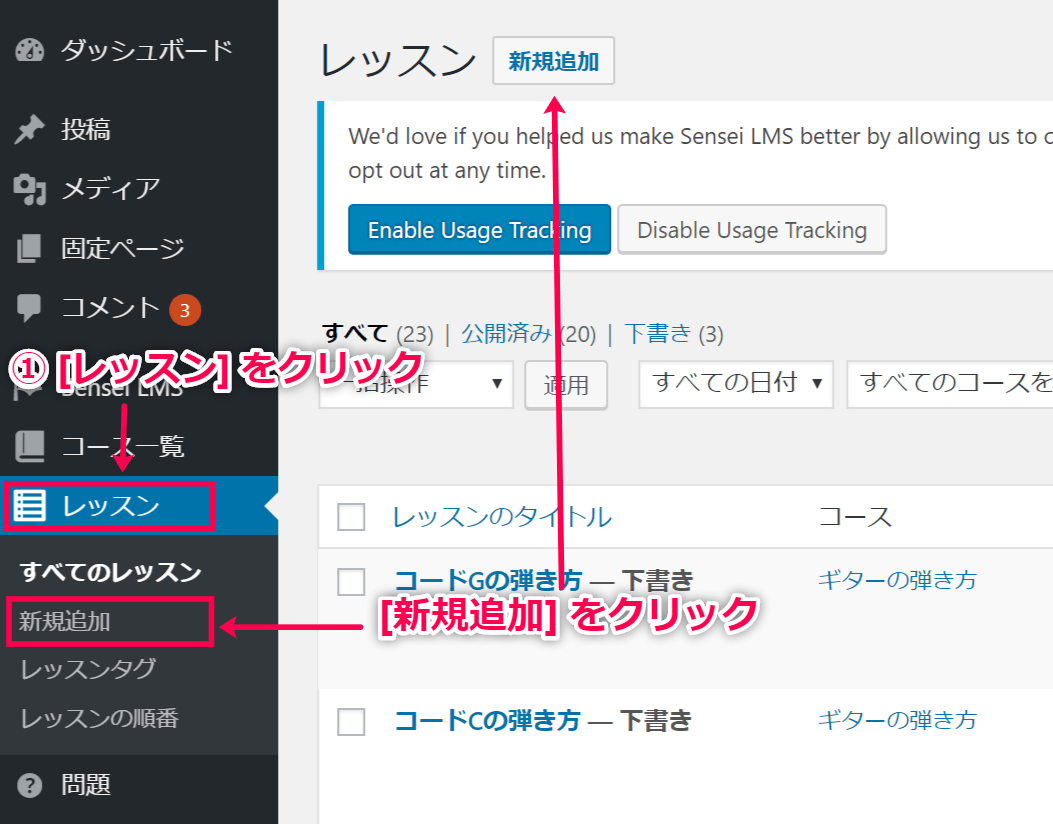
Task: Click the レッスン list icon
Action: [30, 506]
